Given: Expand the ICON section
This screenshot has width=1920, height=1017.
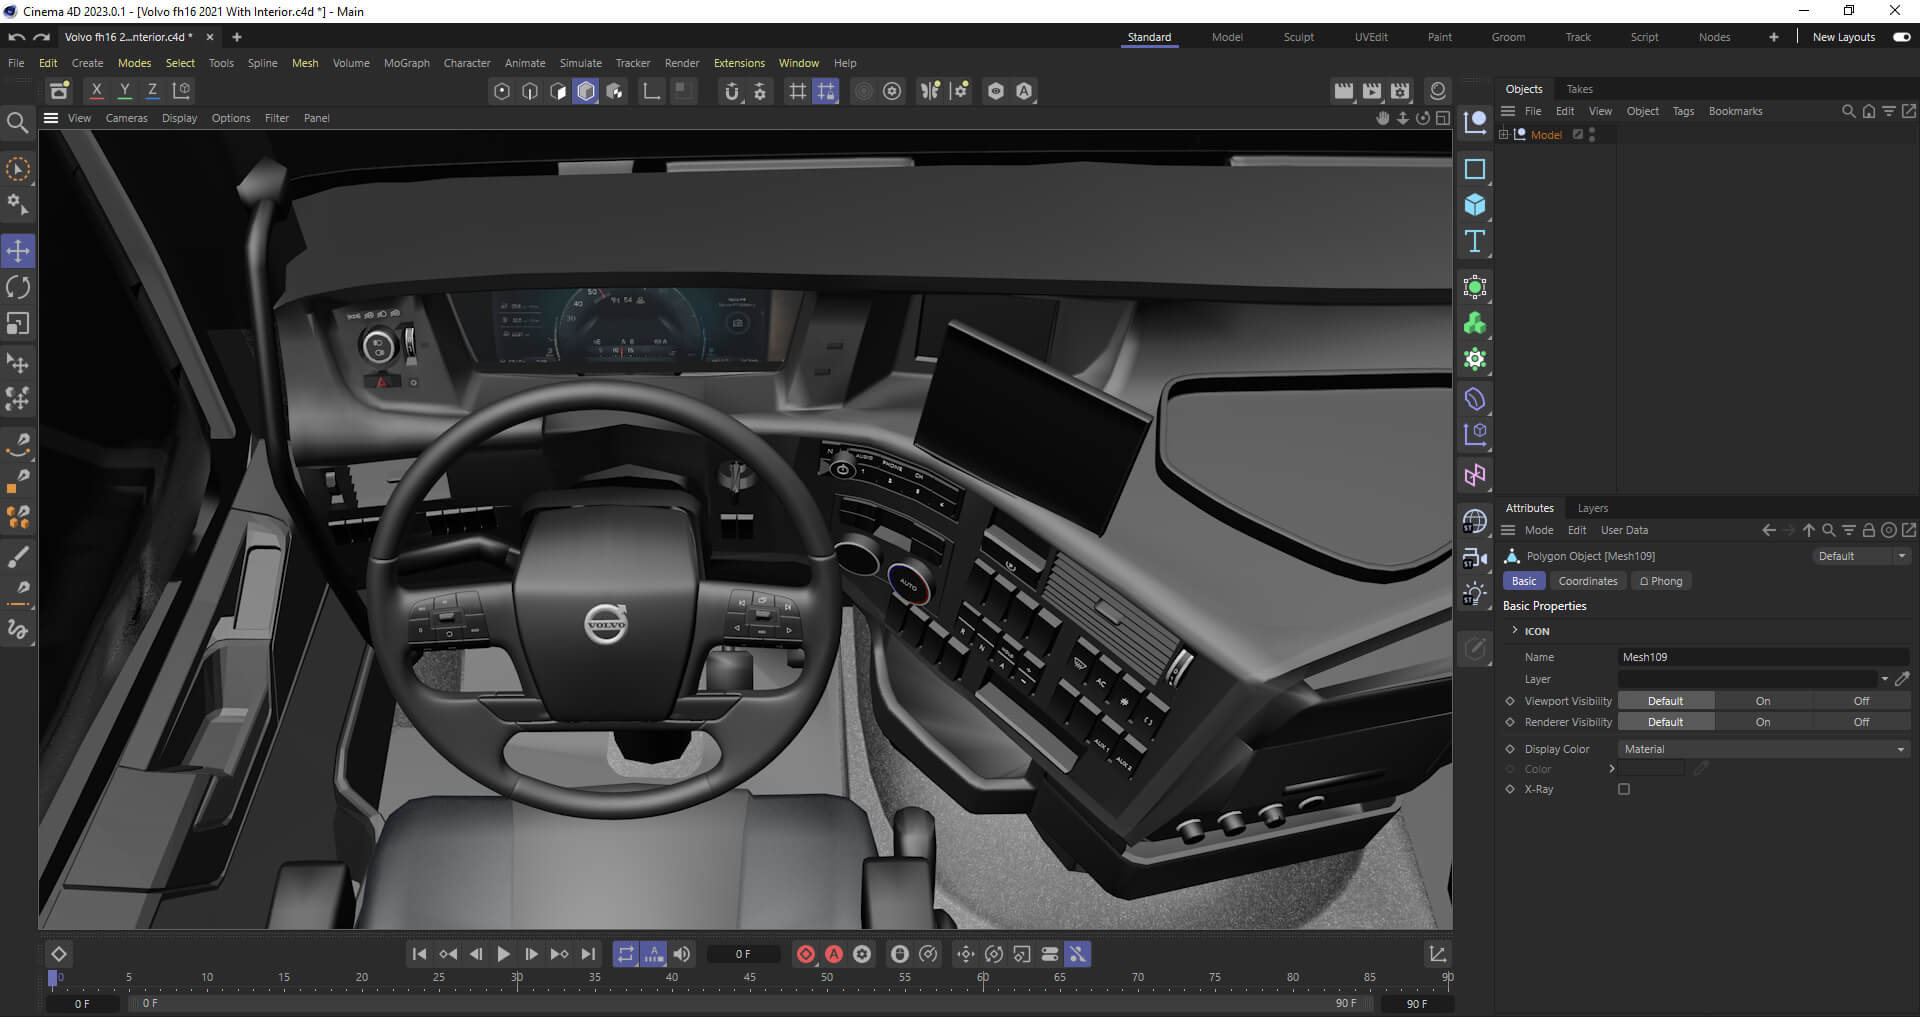Looking at the screenshot, I should coord(1515,631).
